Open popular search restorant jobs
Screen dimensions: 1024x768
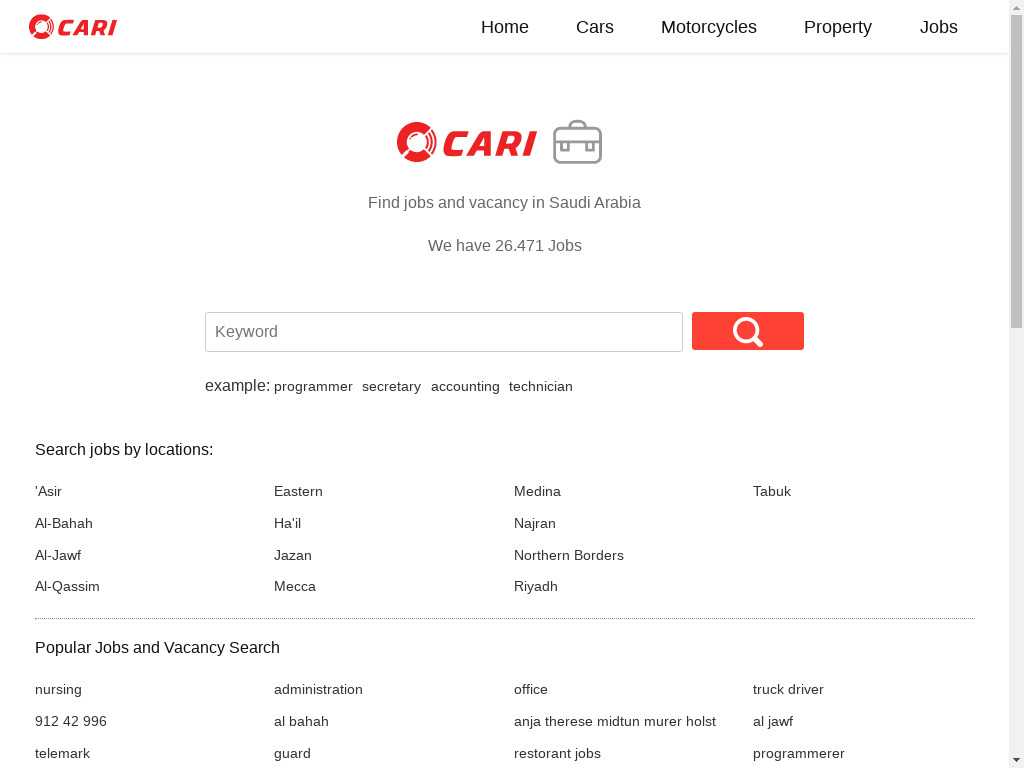[557, 754]
